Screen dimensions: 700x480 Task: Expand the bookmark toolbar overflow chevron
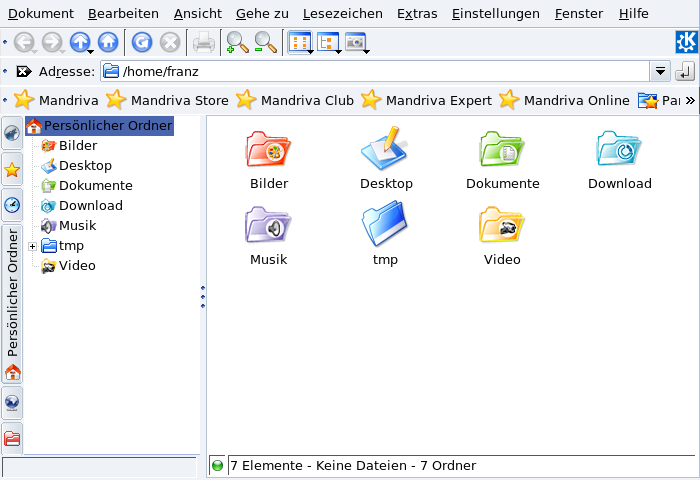[x=690, y=100]
